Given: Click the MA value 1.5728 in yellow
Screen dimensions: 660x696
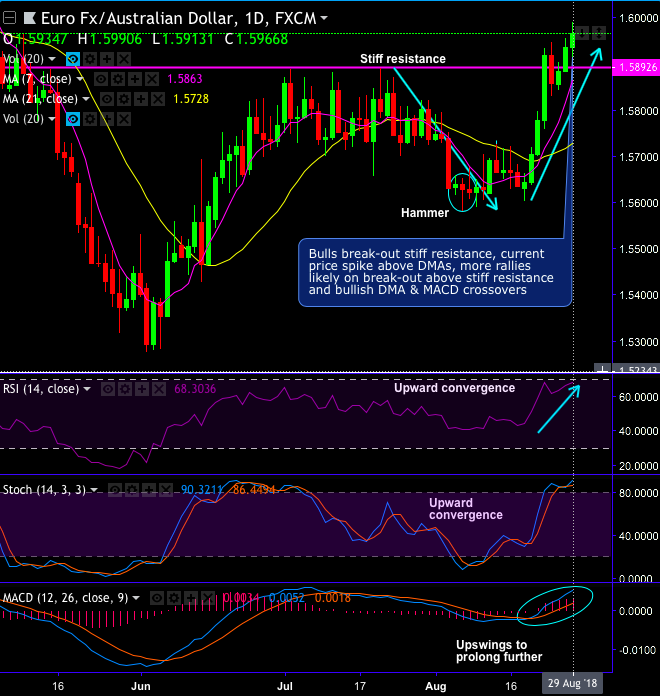Looking at the screenshot, I should point(191,99).
